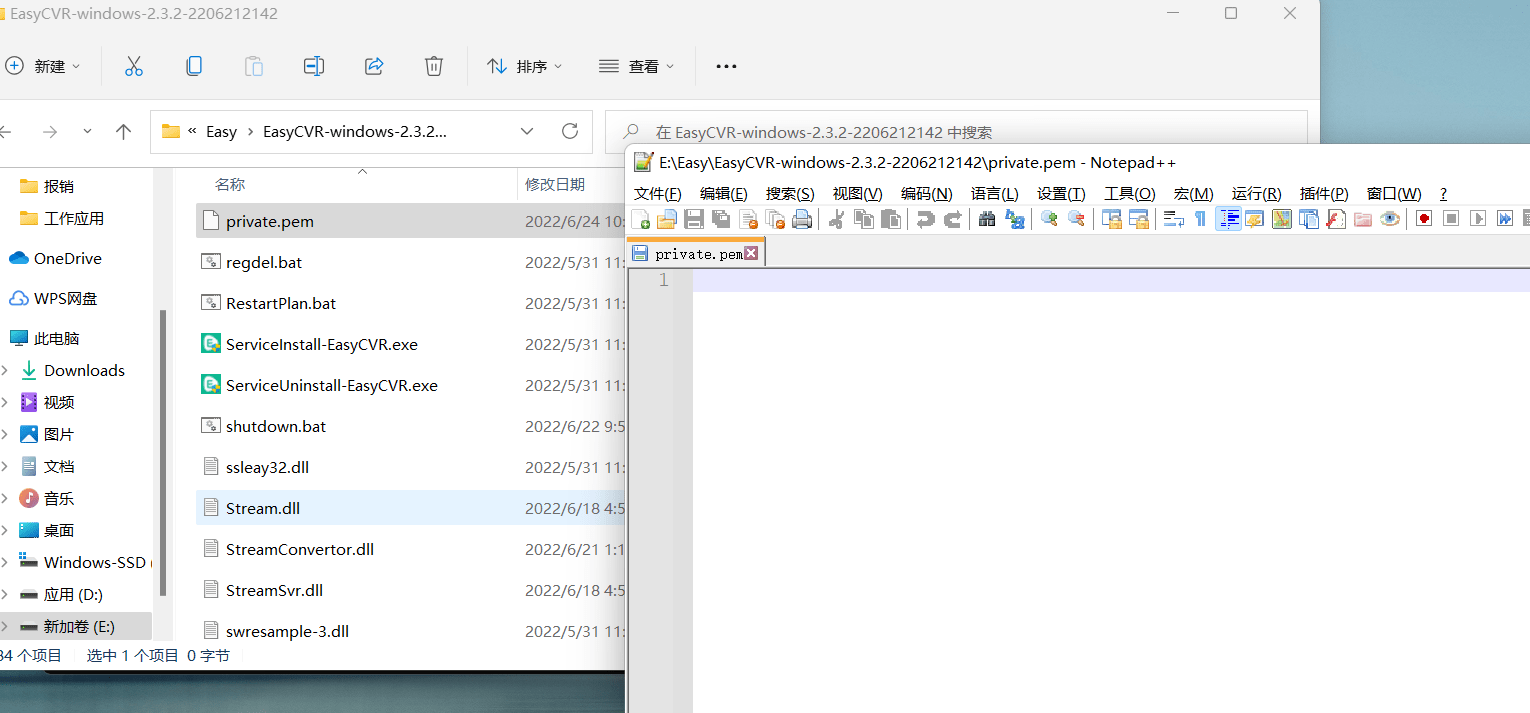
Task: Expand Windows-SSD drive in navigation pane
Action: [5, 562]
